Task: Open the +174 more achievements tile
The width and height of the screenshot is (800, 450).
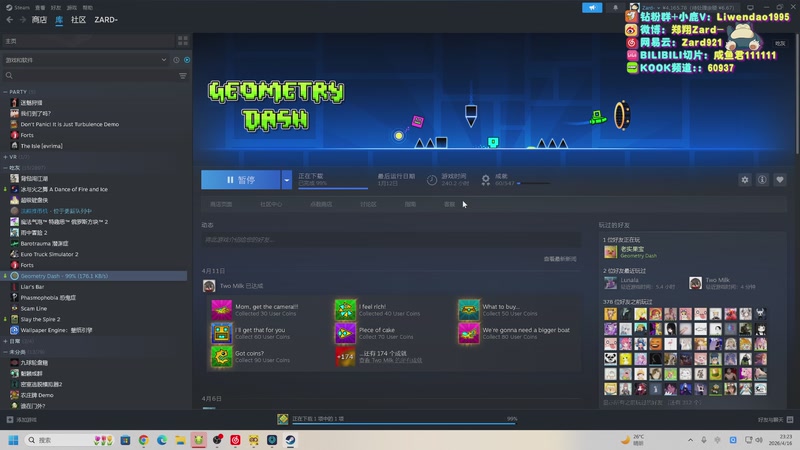Action: click(x=345, y=357)
